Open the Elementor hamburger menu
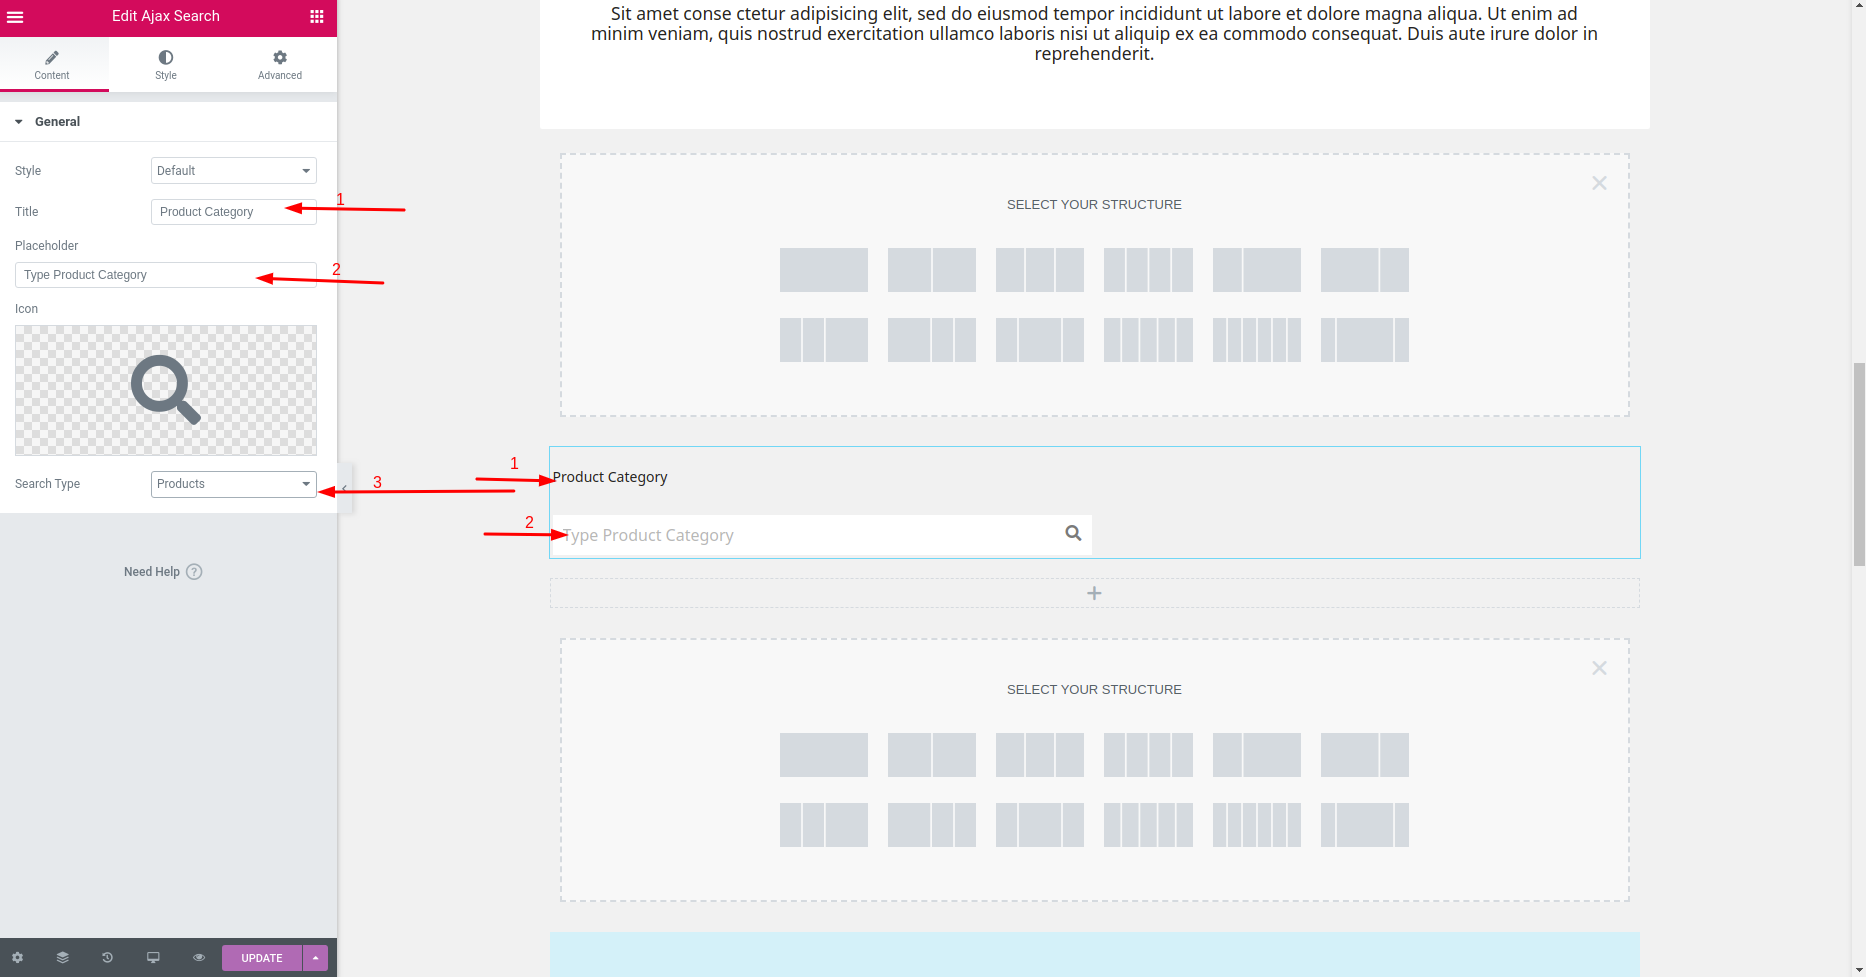Viewport: 1866px width, 977px height. (15, 16)
